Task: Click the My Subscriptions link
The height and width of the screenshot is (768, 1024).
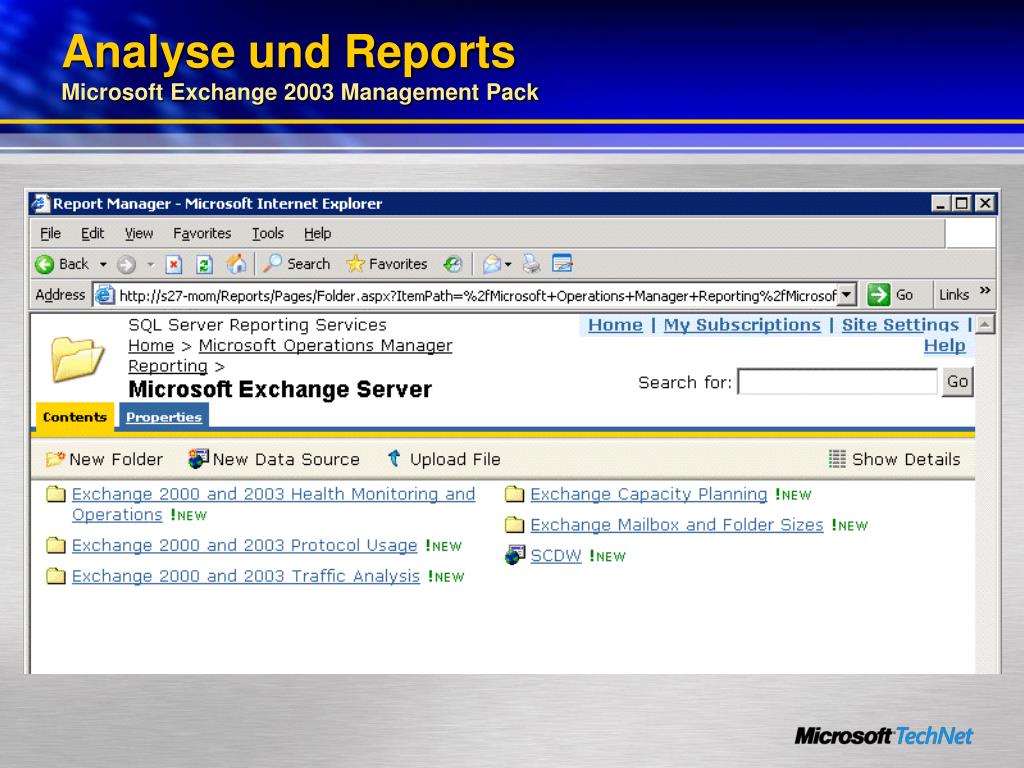Action: 742,325
